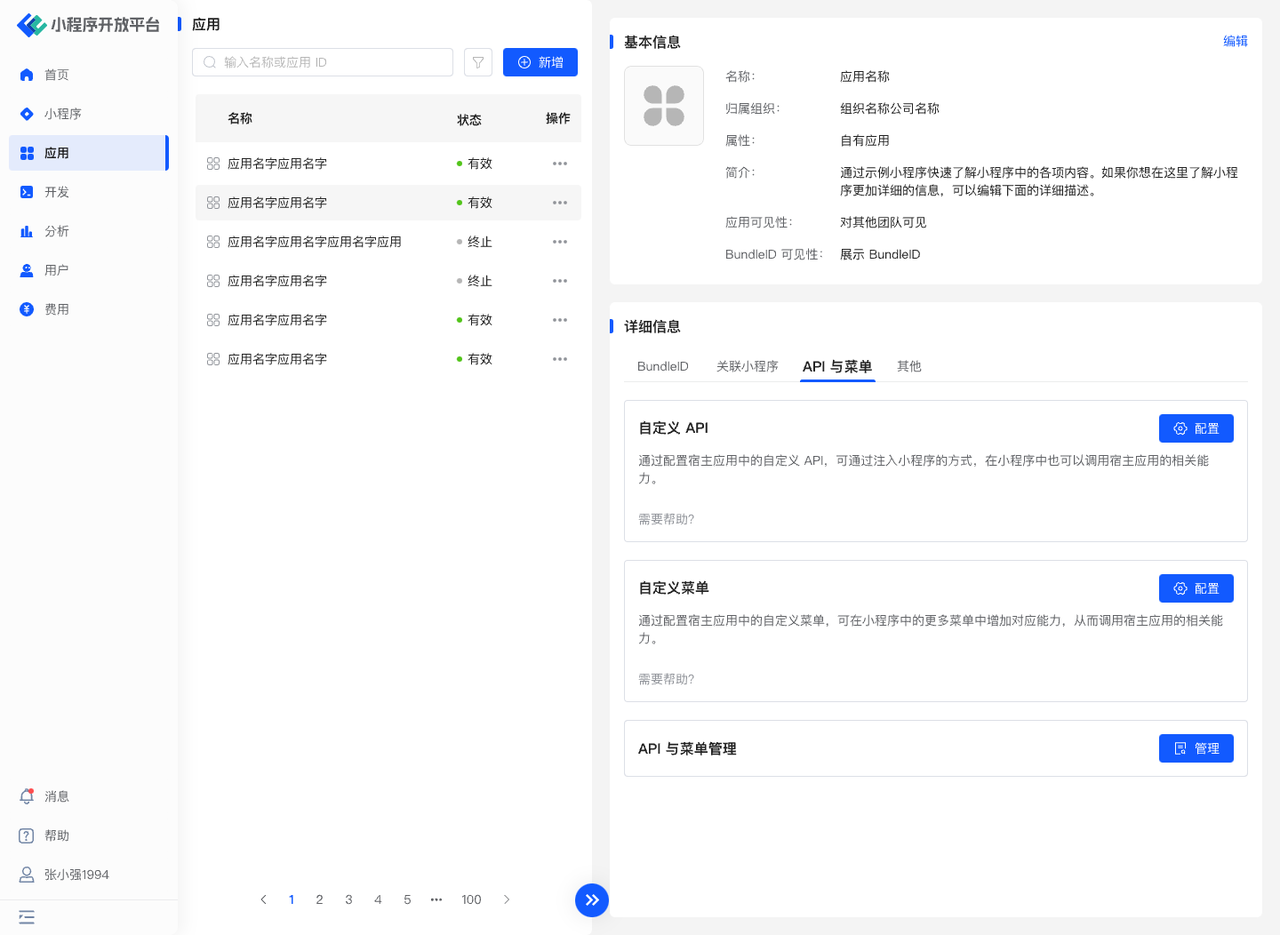Click 编辑 link in basic info

click(1235, 41)
